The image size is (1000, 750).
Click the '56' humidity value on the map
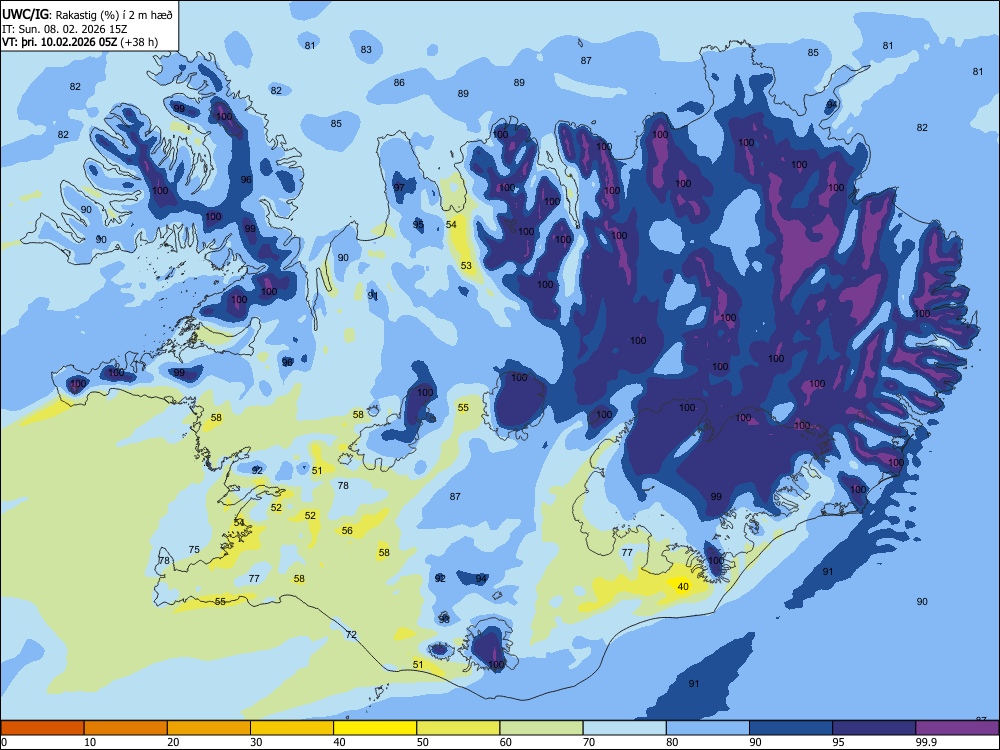tap(347, 531)
